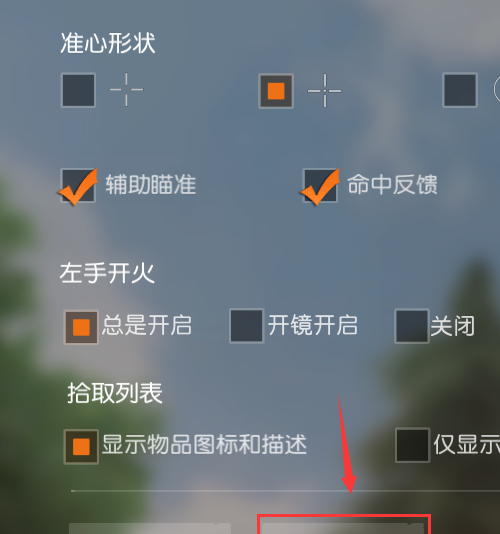
Task: Select the 总是开启 option box
Action: pyautogui.click(x=81, y=327)
